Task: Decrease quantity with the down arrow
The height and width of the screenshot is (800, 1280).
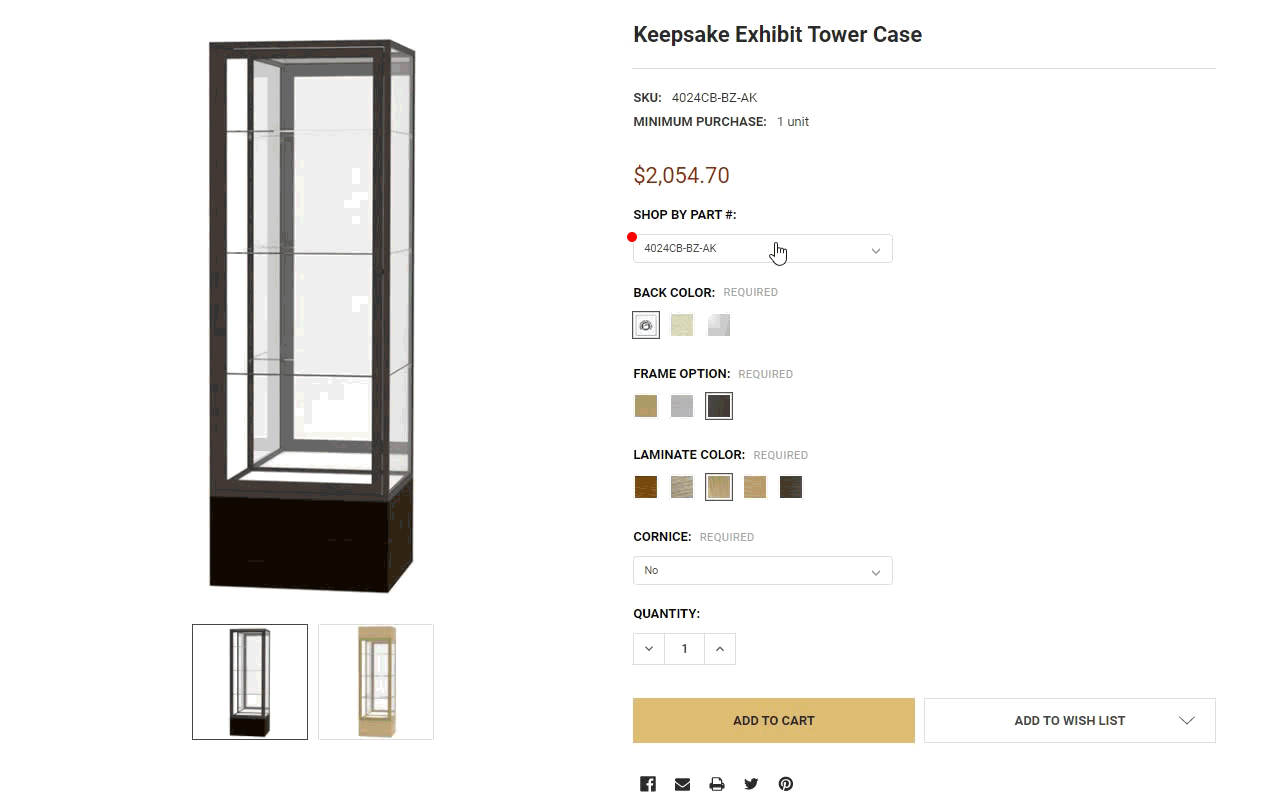Action: pyautogui.click(x=649, y=649)
